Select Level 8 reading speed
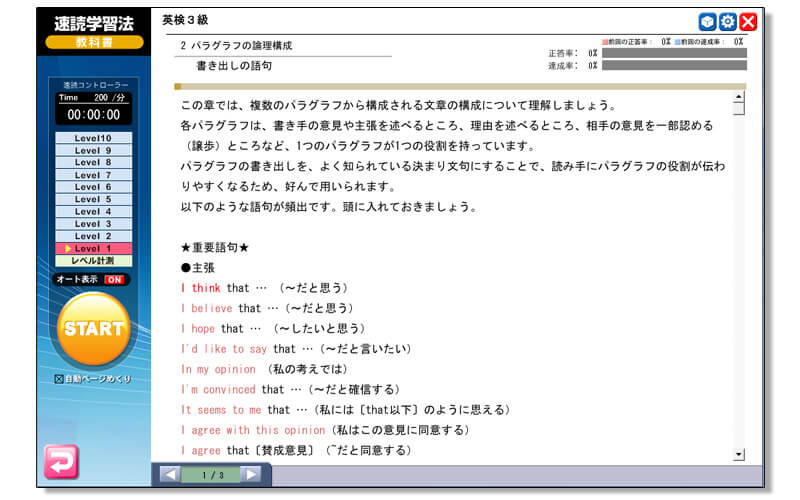This screenshot has width=800, height=500. (93, 162)
